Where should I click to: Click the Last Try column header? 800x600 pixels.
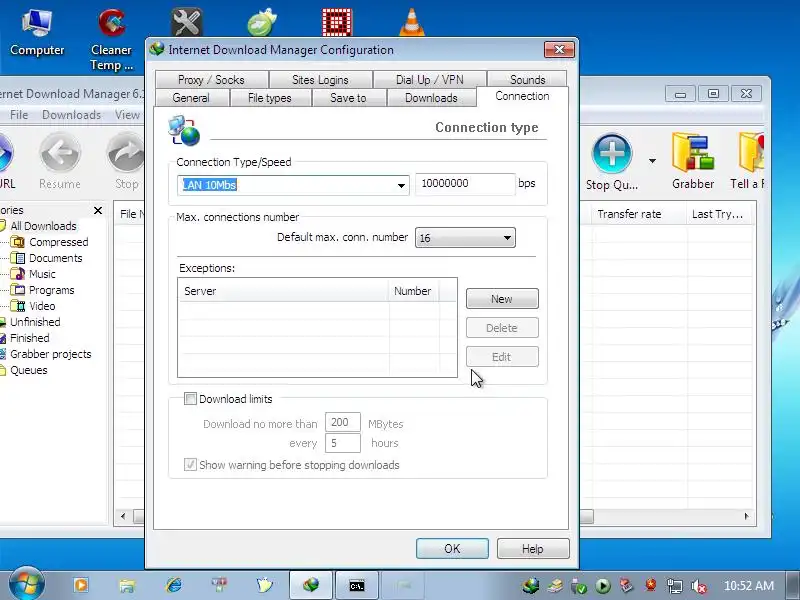coord(719,214)
